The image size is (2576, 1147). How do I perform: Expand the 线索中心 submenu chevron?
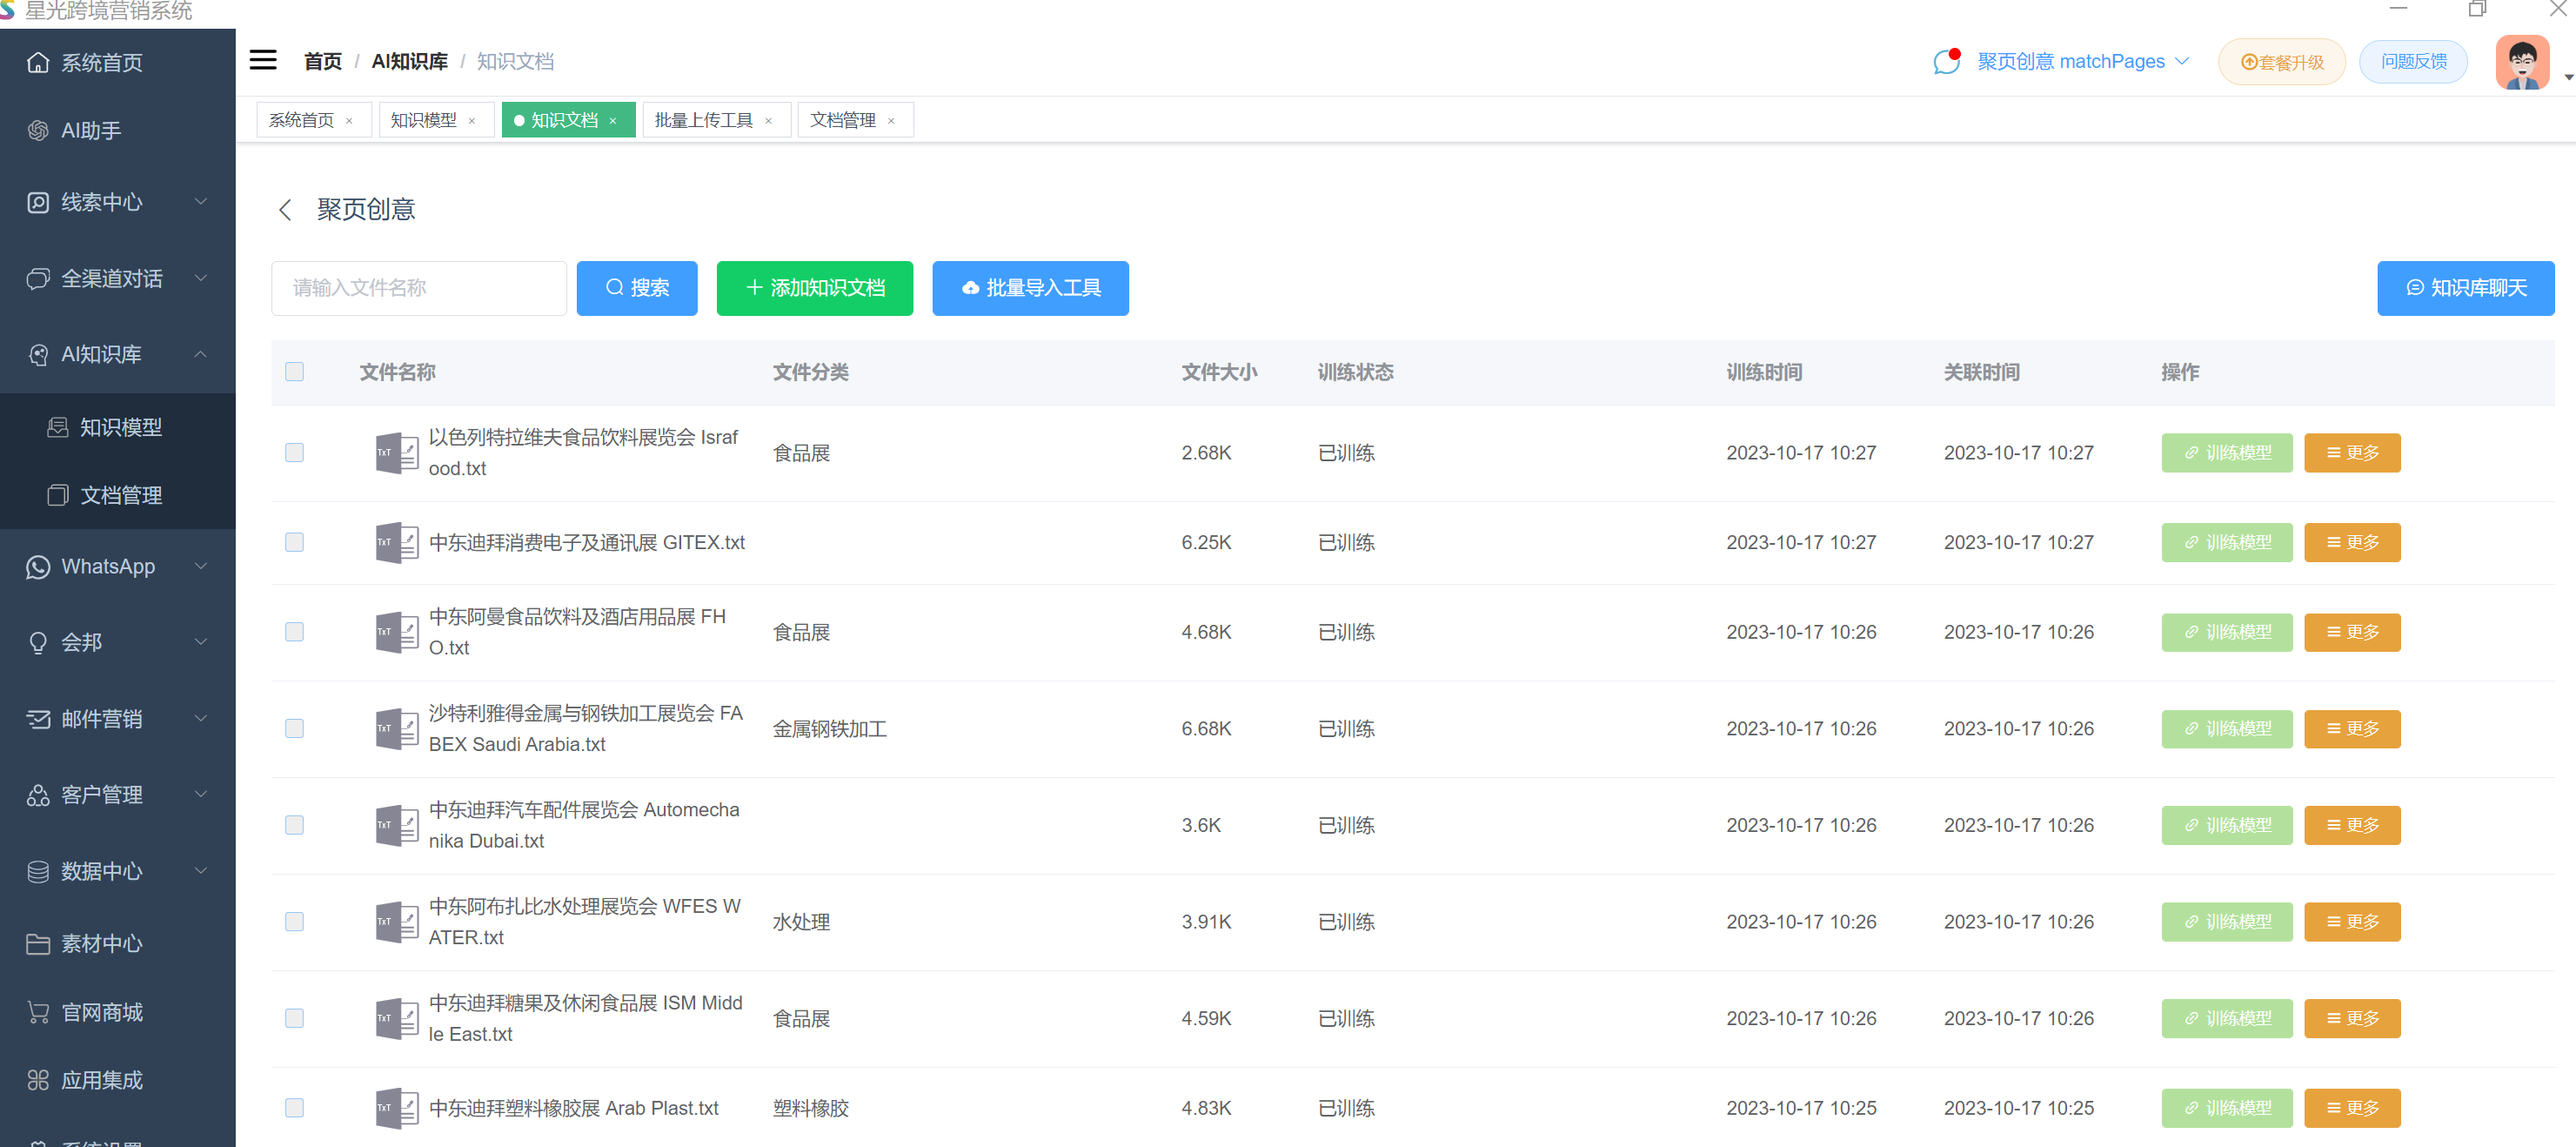pyautogui.click(x=201, y=202)
